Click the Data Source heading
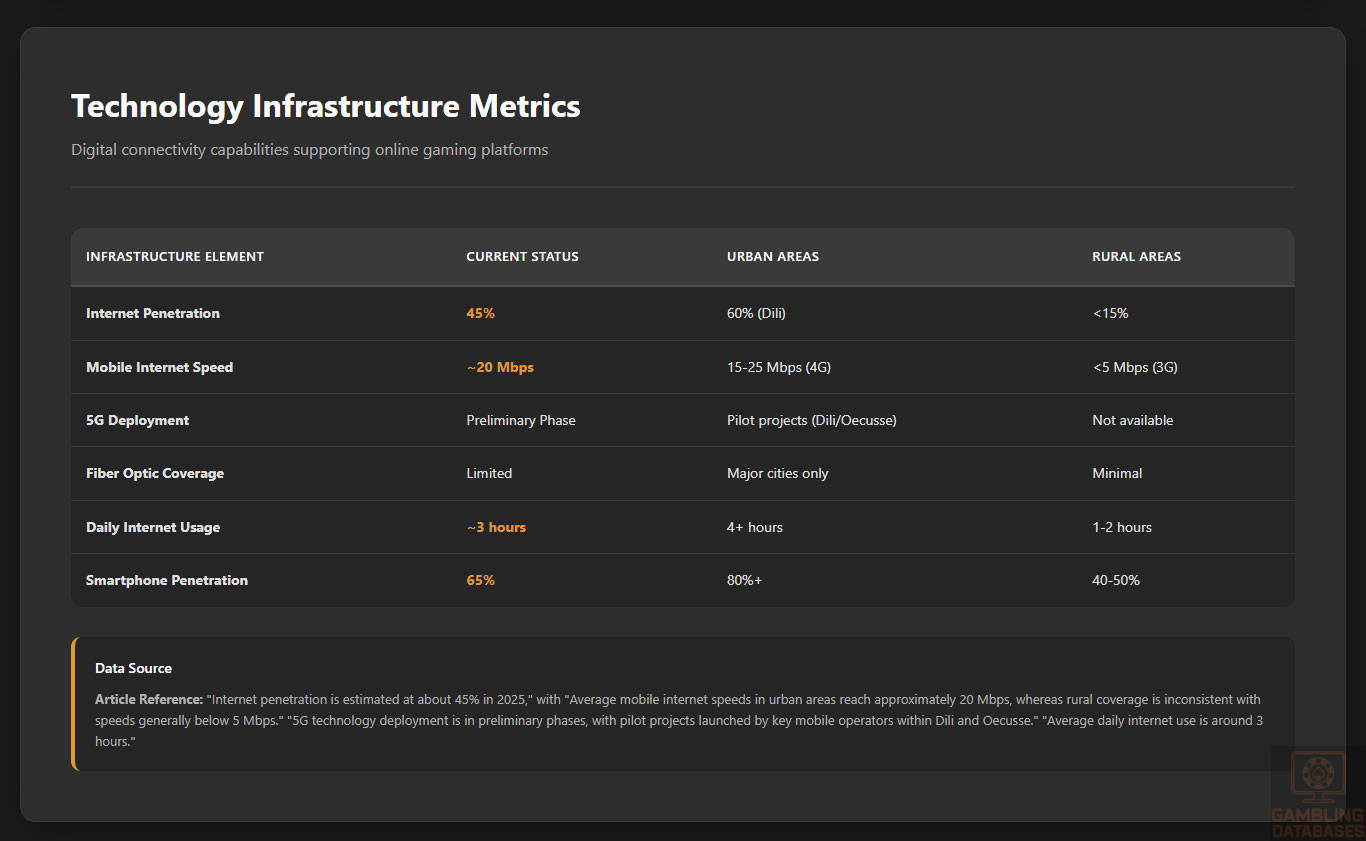The image size is (1366, 841). [x=133, y=668]
